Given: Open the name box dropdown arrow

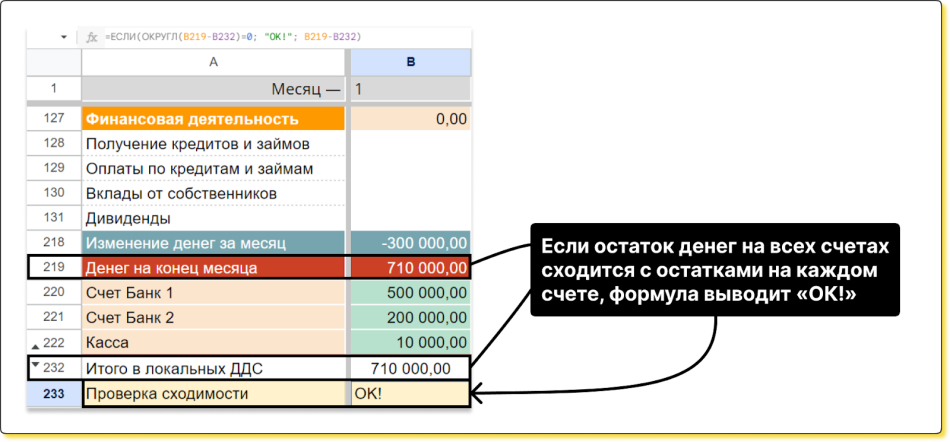Looking at the screenshot, I should tap(64, 37).
